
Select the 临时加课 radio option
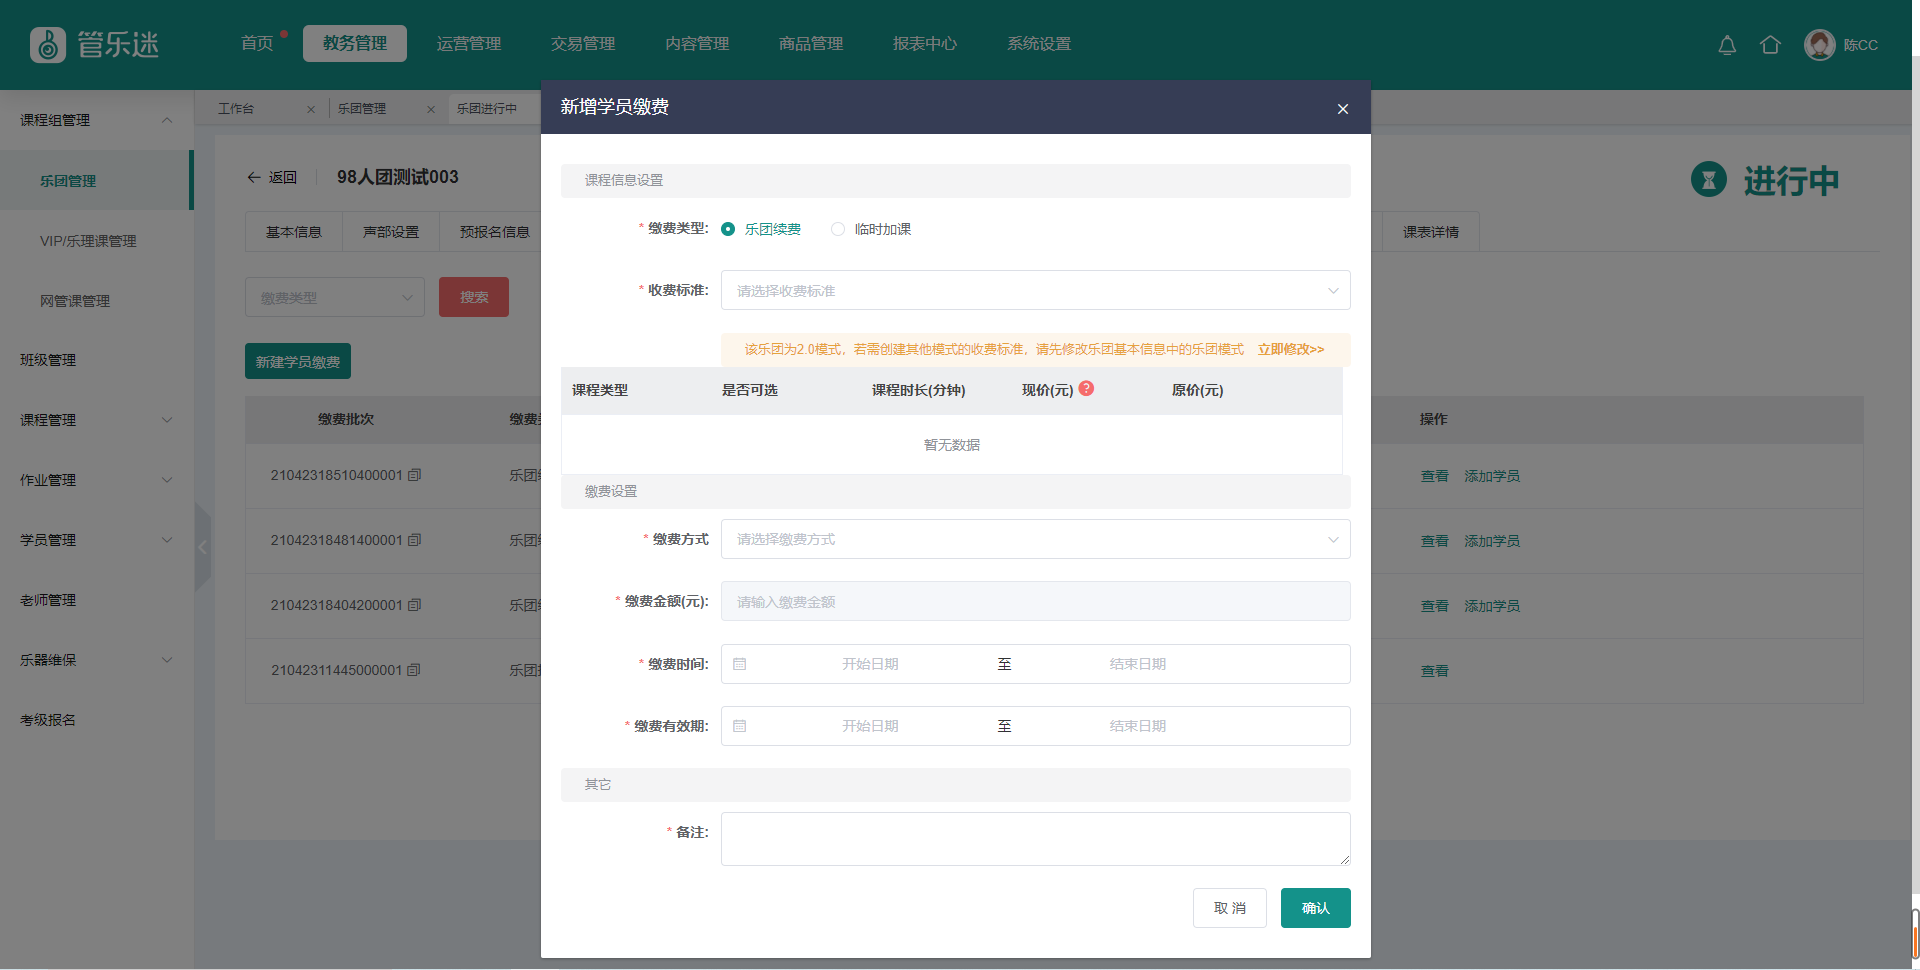click(838, 229)
